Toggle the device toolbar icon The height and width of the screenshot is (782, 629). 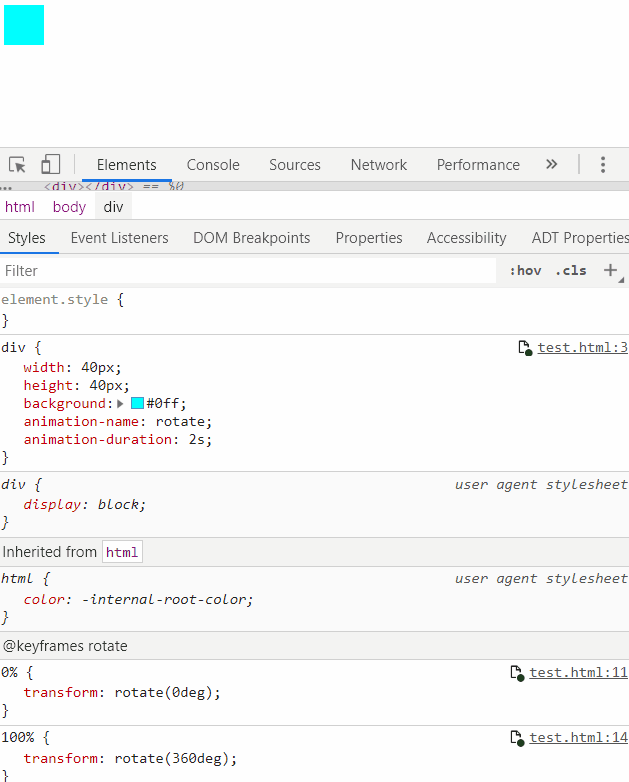(50, 164)
